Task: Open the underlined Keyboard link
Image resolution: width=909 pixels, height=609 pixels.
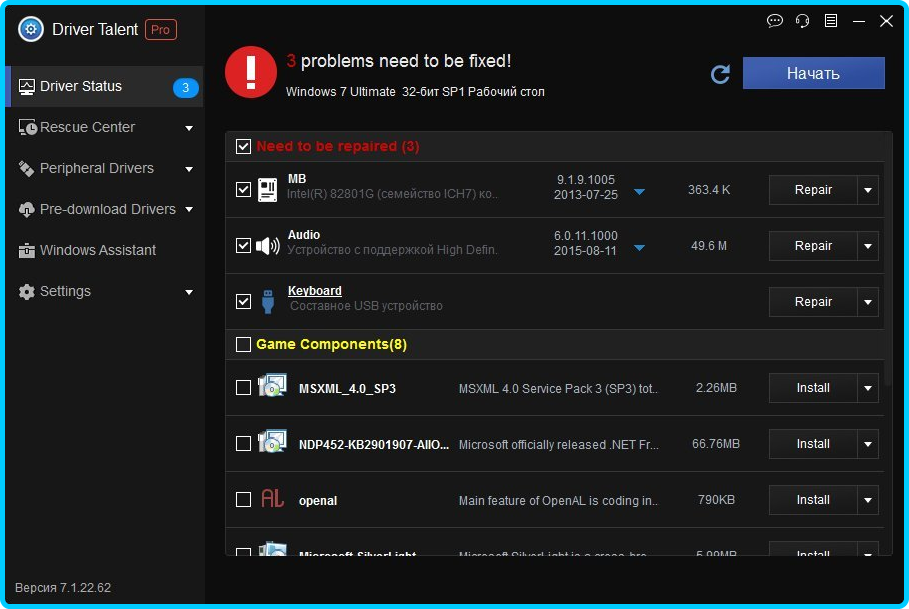Action: [315, 291]
